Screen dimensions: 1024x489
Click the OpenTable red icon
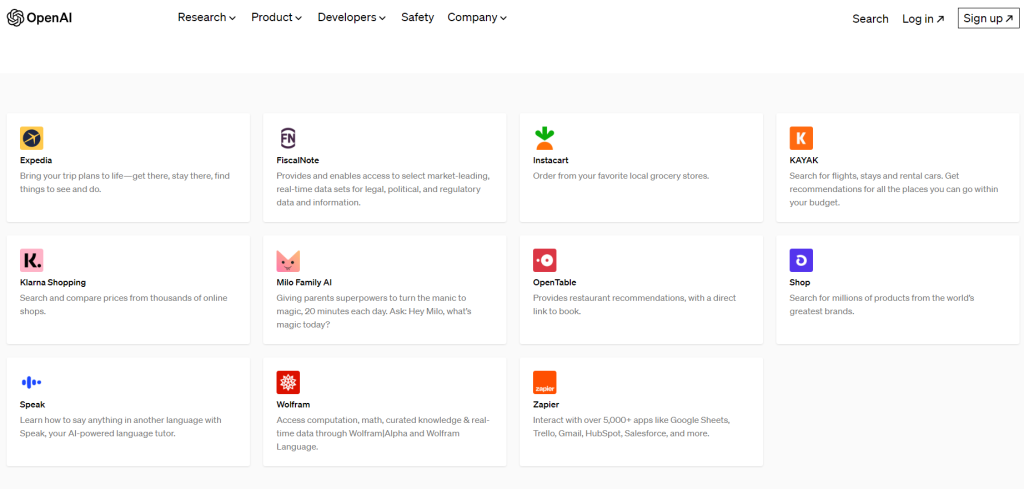pyautogui.click(x=545, y=260)
